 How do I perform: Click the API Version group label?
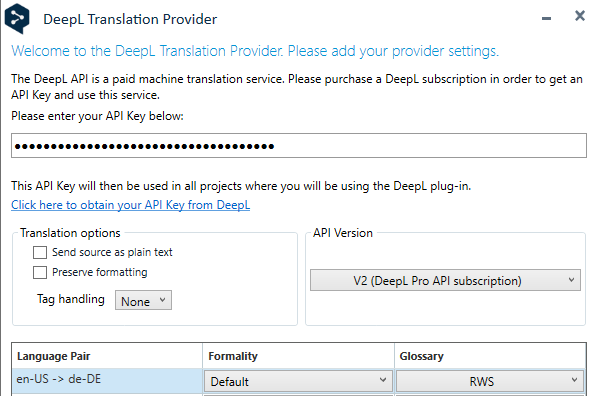343,233
